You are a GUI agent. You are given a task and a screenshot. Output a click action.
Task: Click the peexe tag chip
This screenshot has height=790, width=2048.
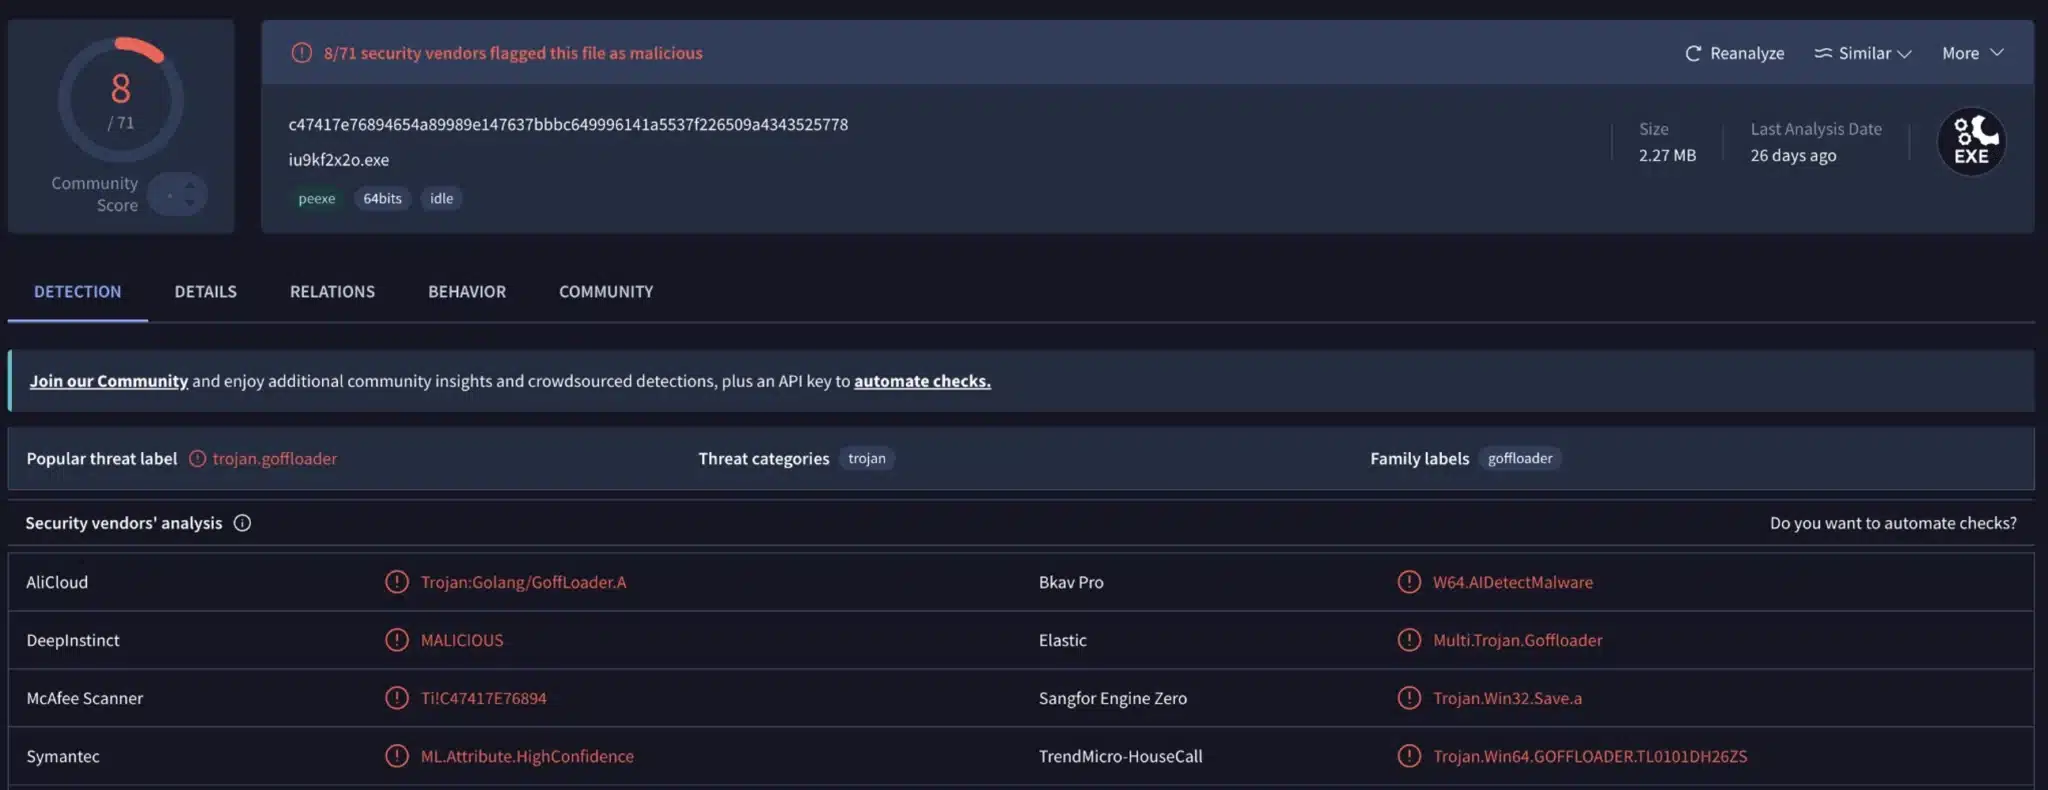[x=317, y=199]
